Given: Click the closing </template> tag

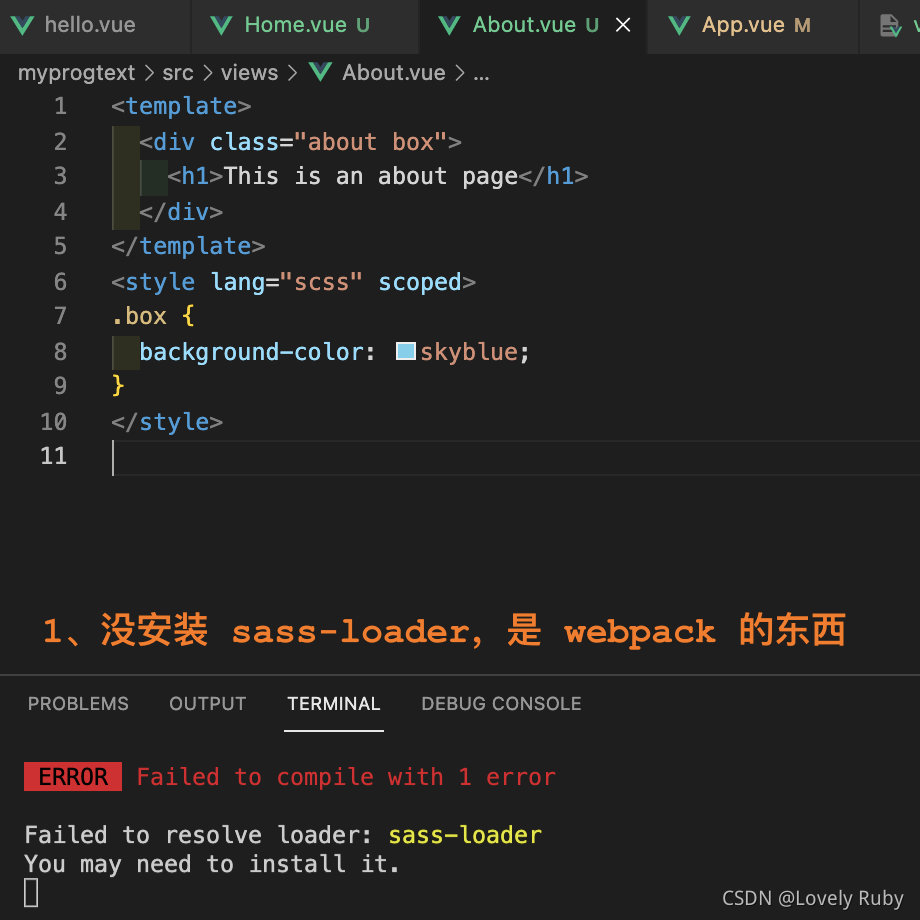Looking at the screenshot, I should [x=188, y=246].
